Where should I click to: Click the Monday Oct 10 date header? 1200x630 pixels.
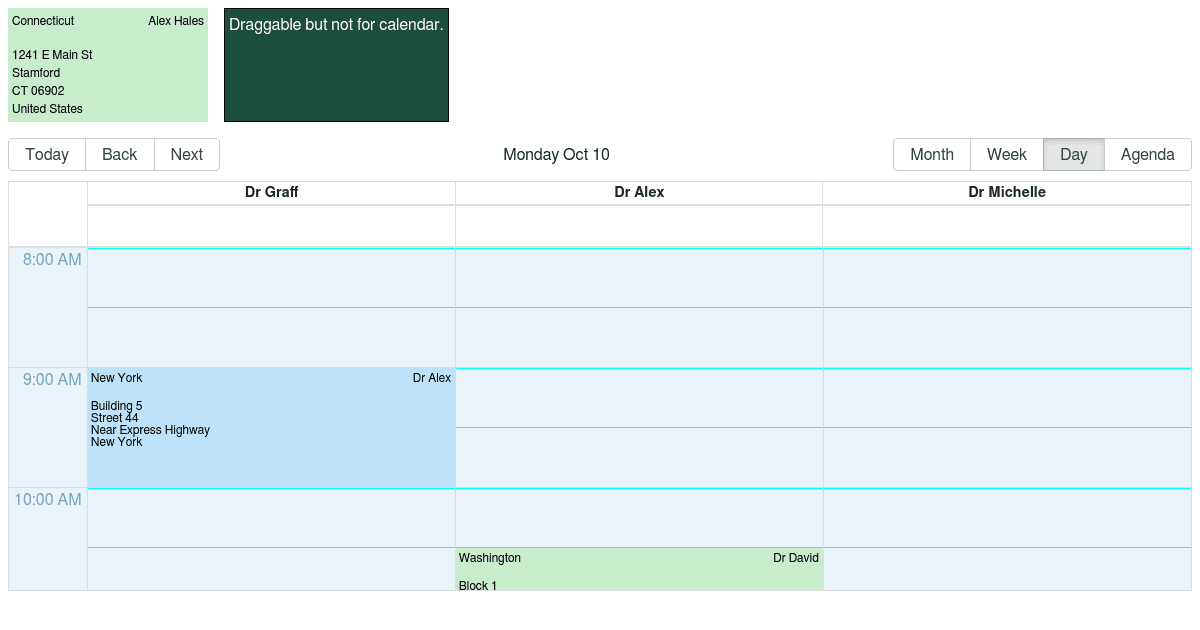coord(556,154)
